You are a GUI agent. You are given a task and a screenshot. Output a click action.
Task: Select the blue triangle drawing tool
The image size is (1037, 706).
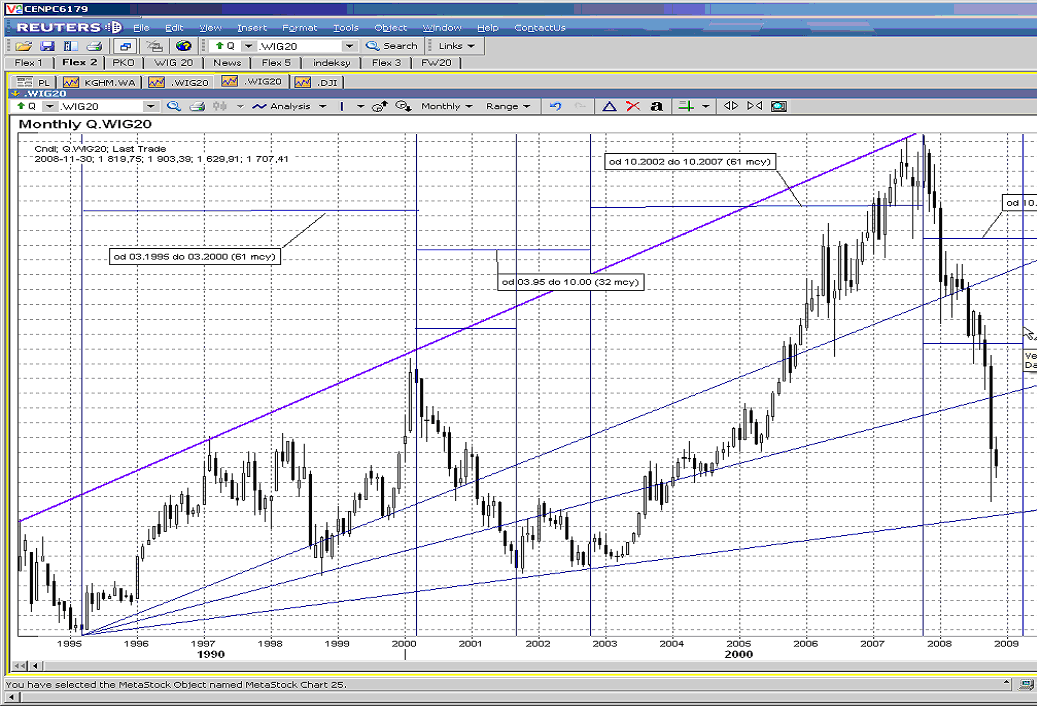click(x=607, y=106)
